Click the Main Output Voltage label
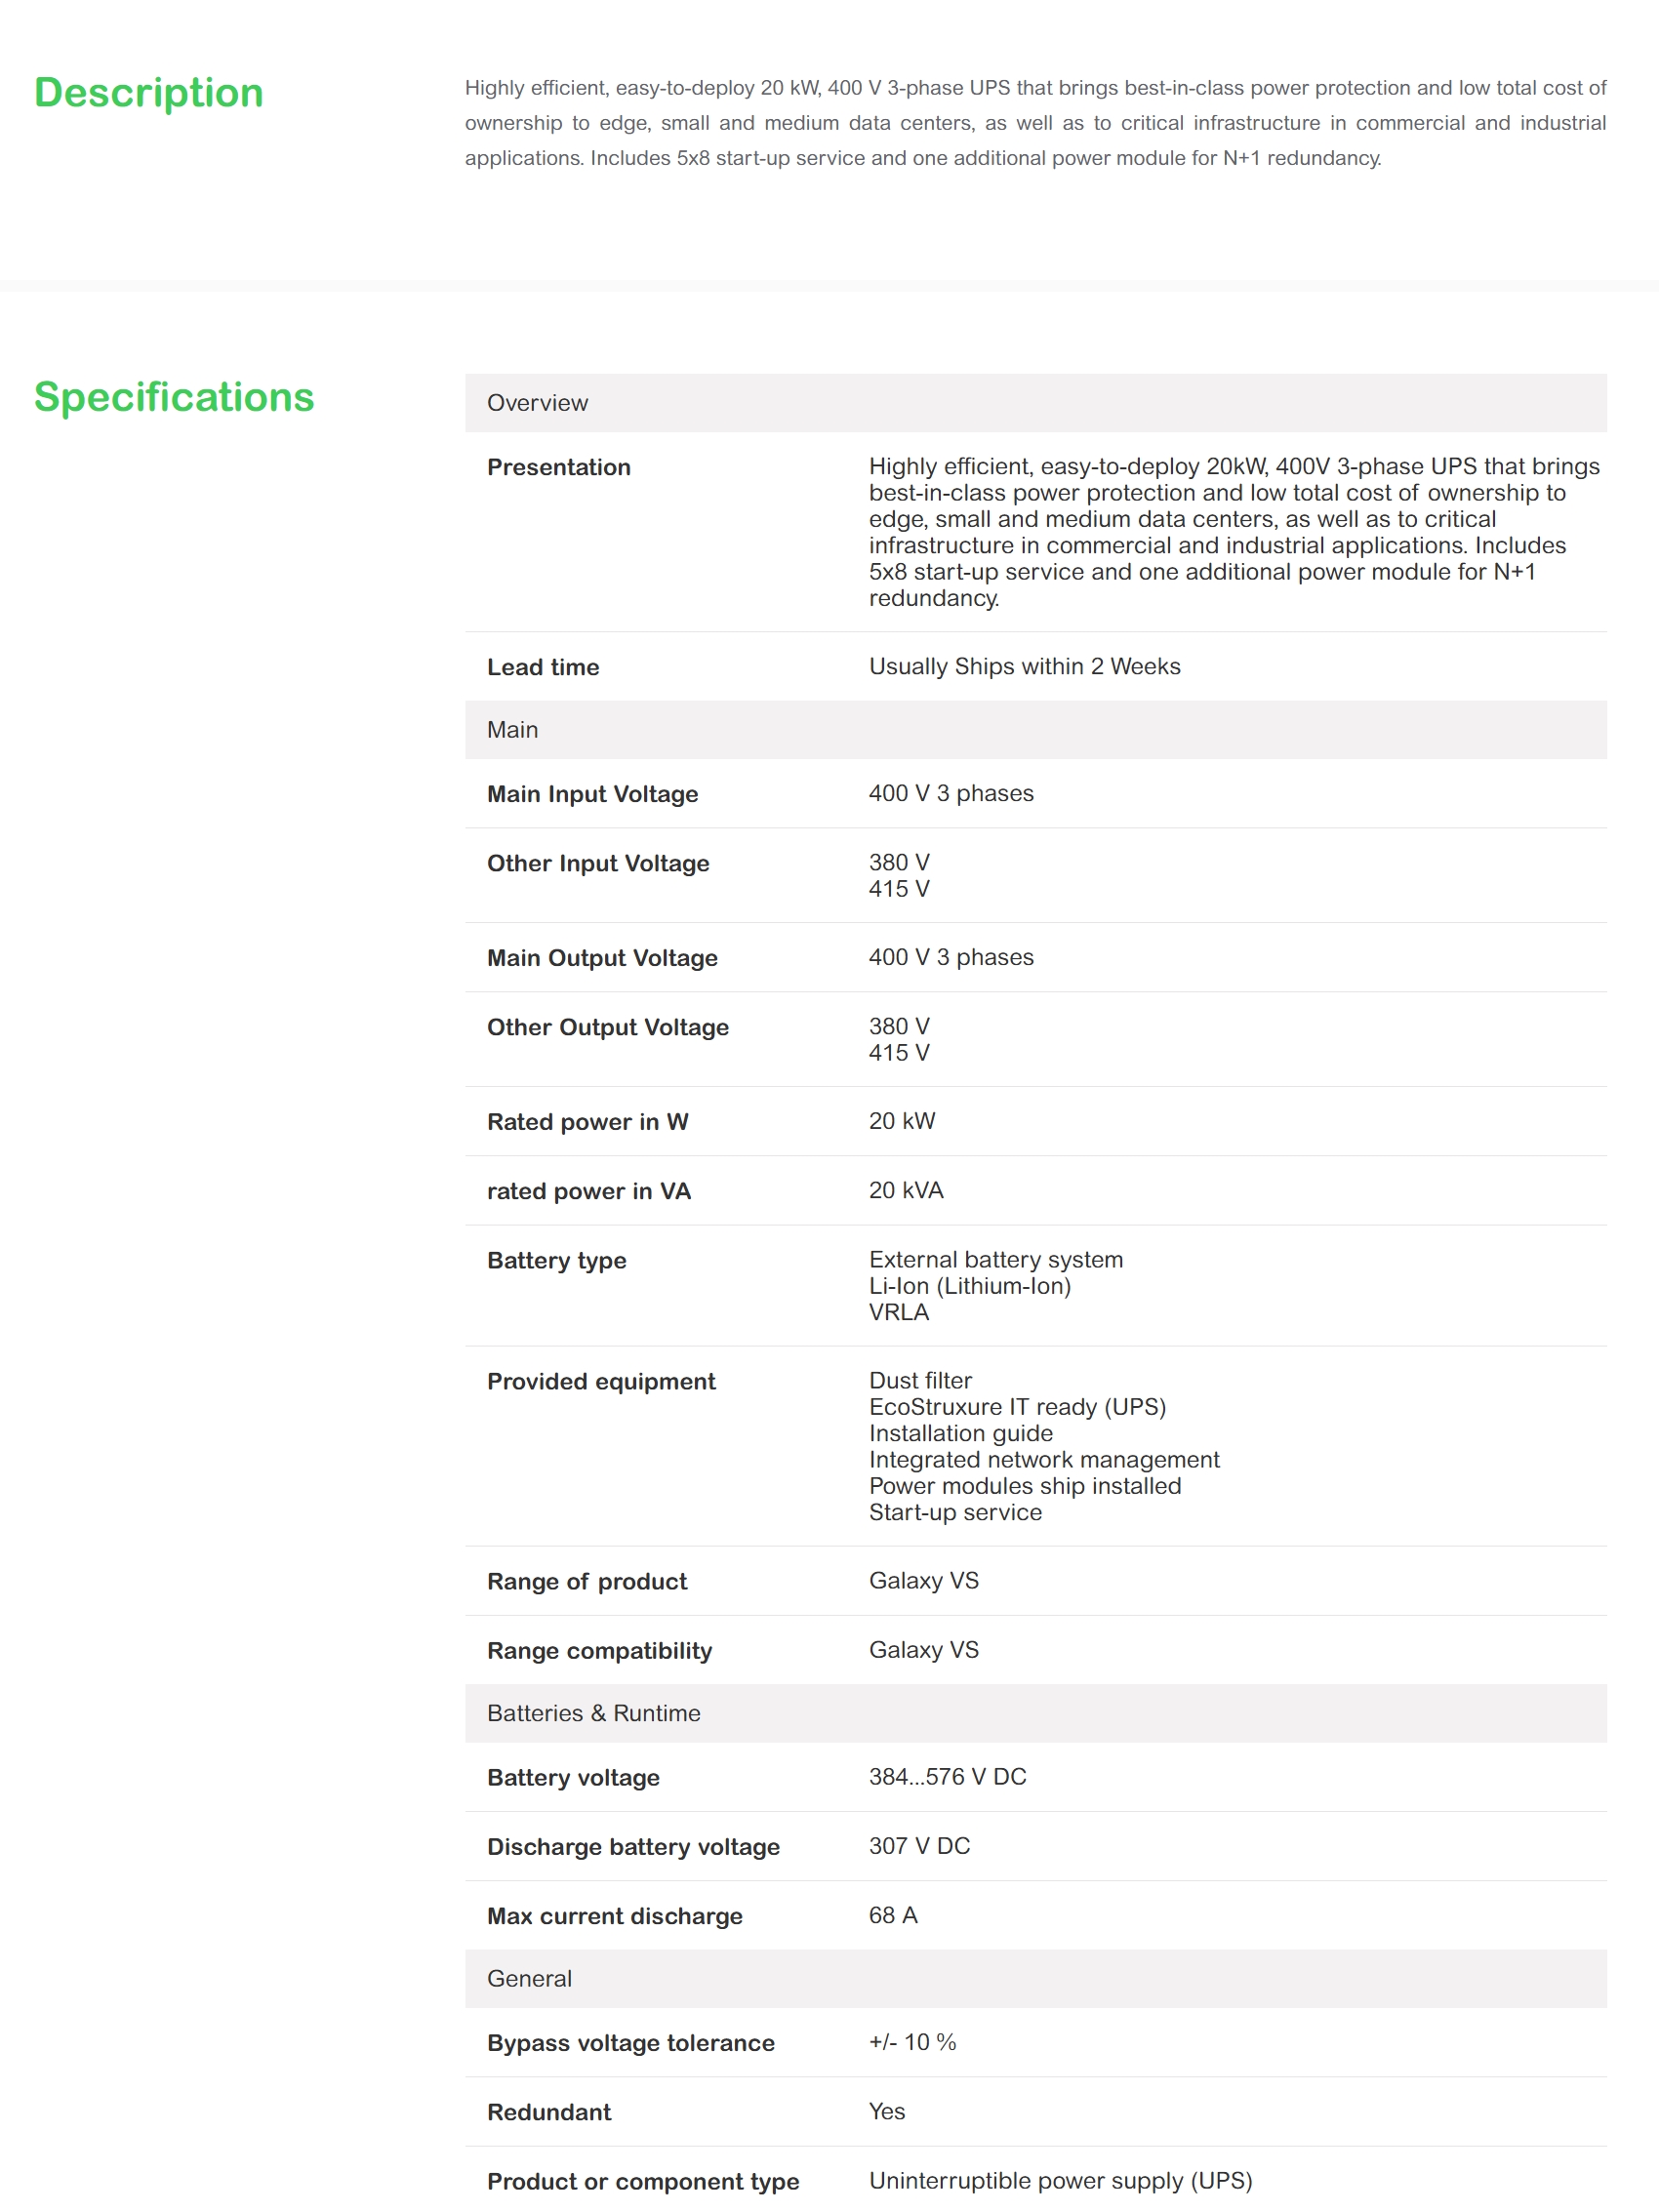The width and height of the screenshot is (1659, 2212). coord(602,958)
